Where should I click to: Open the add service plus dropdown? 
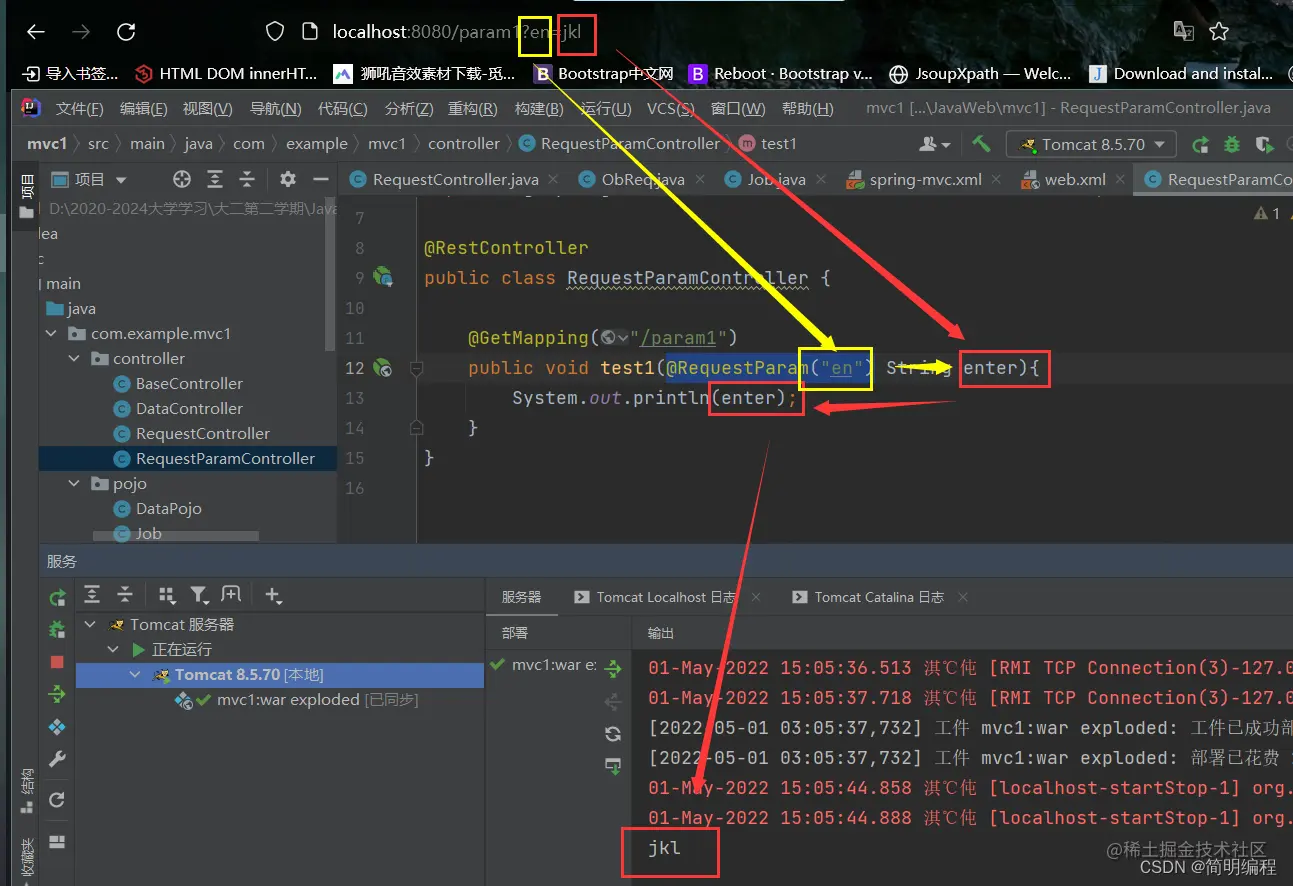tap(273, 595)
